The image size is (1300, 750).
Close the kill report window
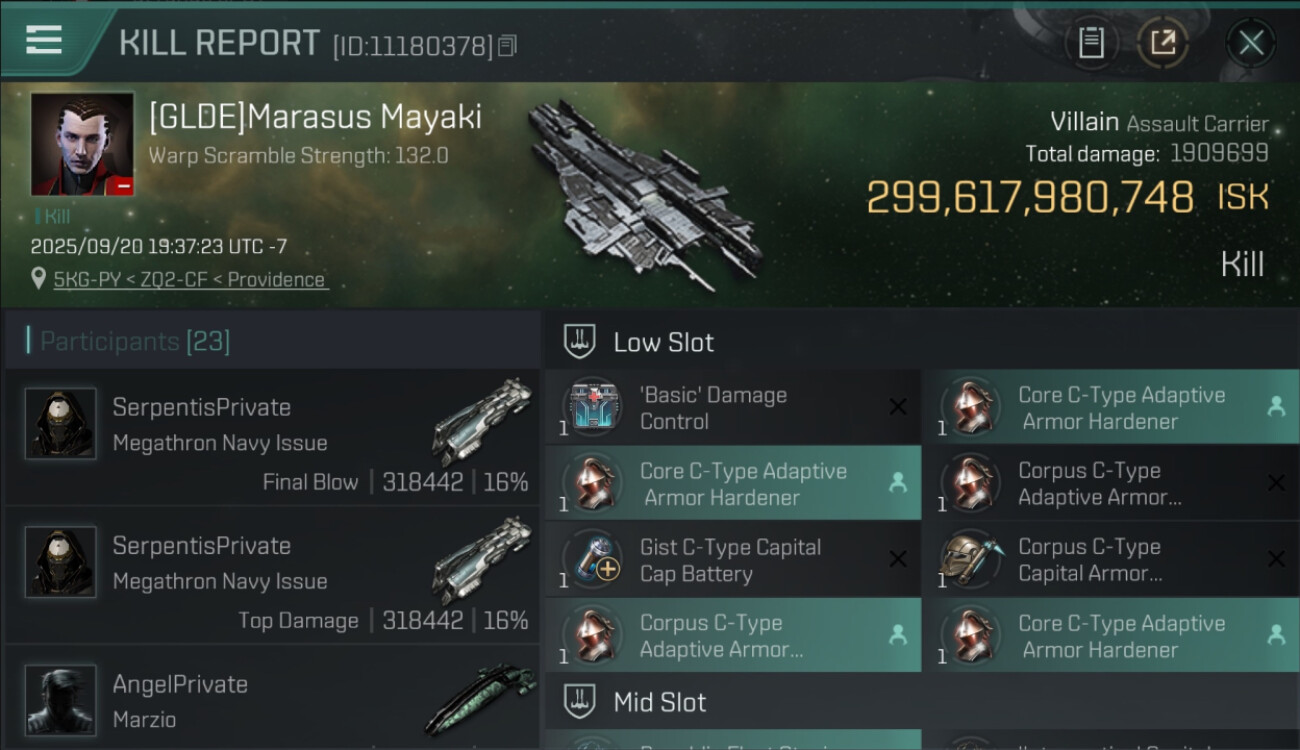pos(1250,43)
